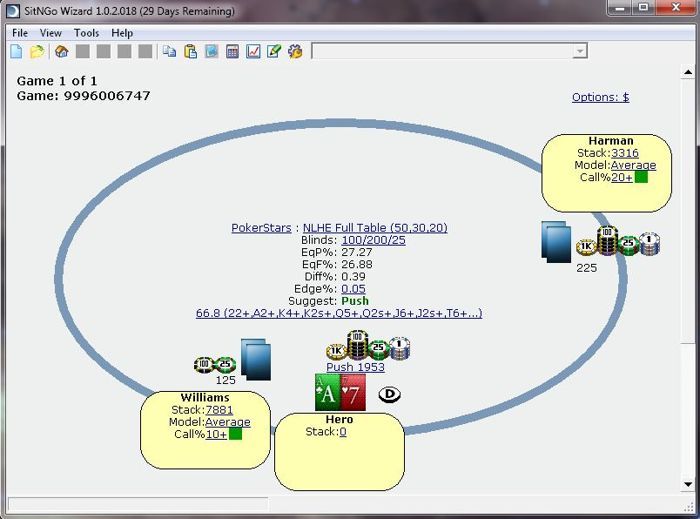The width and height of the screenshot is (700, 519).
Task: Open the settings gear wrench icon
Action: [295, 51]
